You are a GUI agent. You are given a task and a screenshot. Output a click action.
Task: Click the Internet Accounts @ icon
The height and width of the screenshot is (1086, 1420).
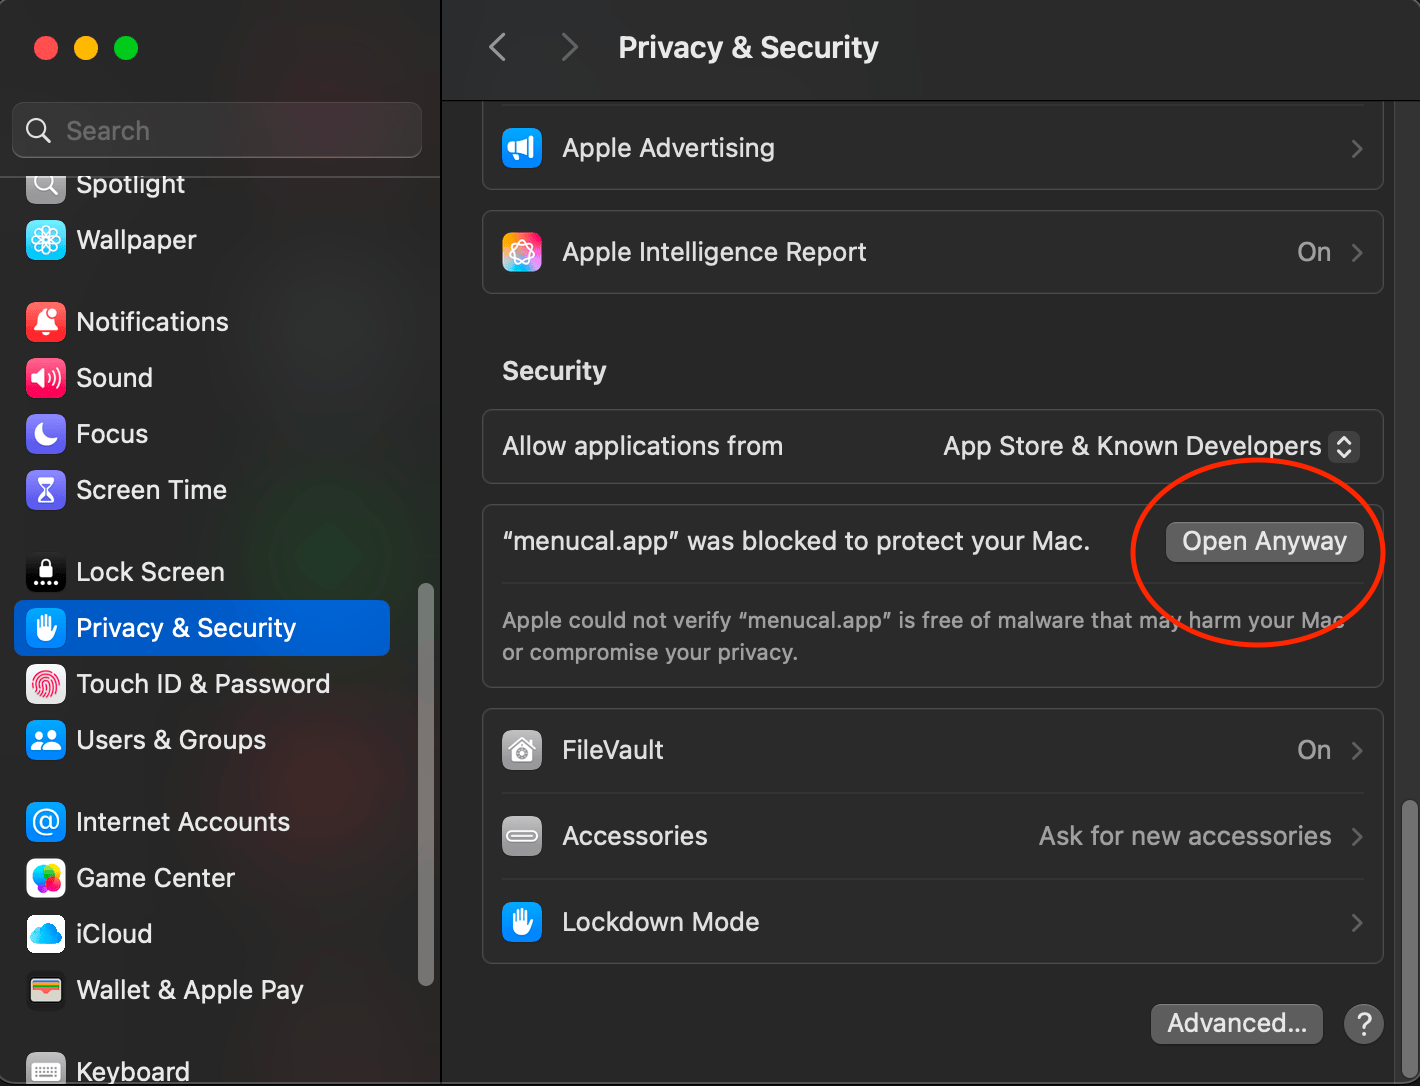coord(46,822)
